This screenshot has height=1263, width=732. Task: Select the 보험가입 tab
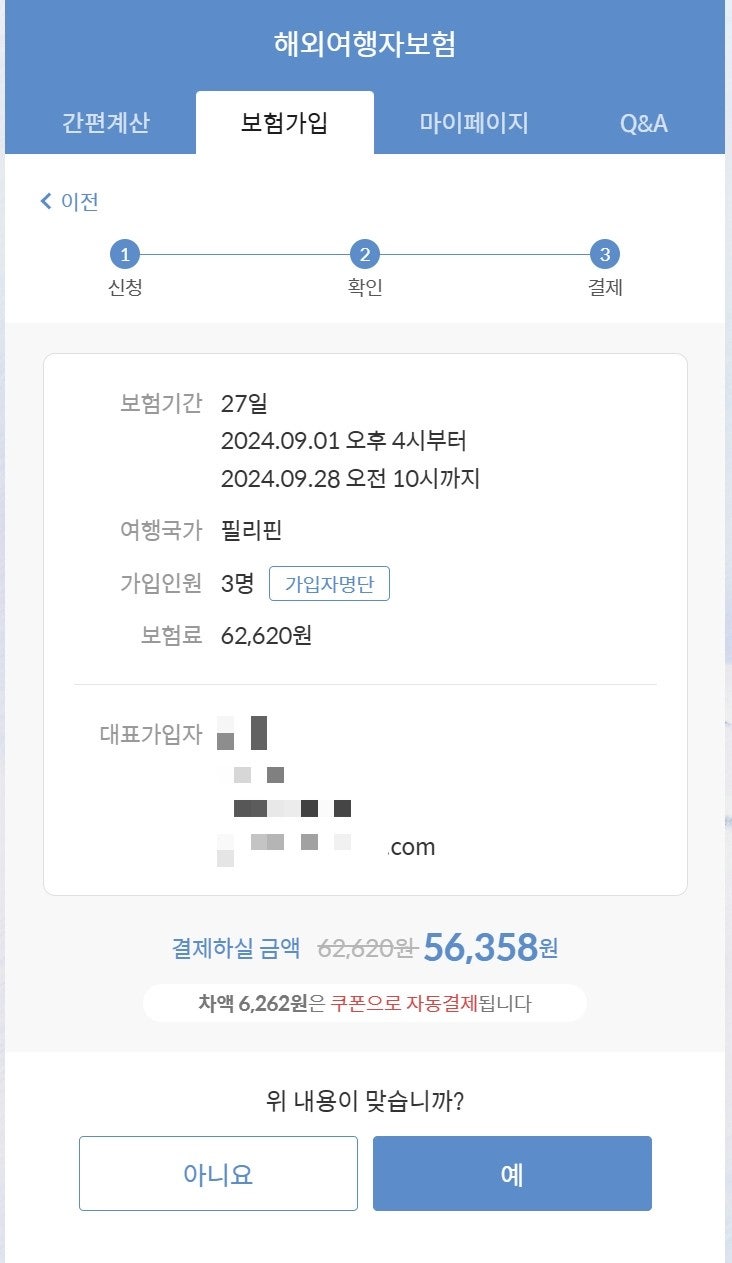[284, 123]
